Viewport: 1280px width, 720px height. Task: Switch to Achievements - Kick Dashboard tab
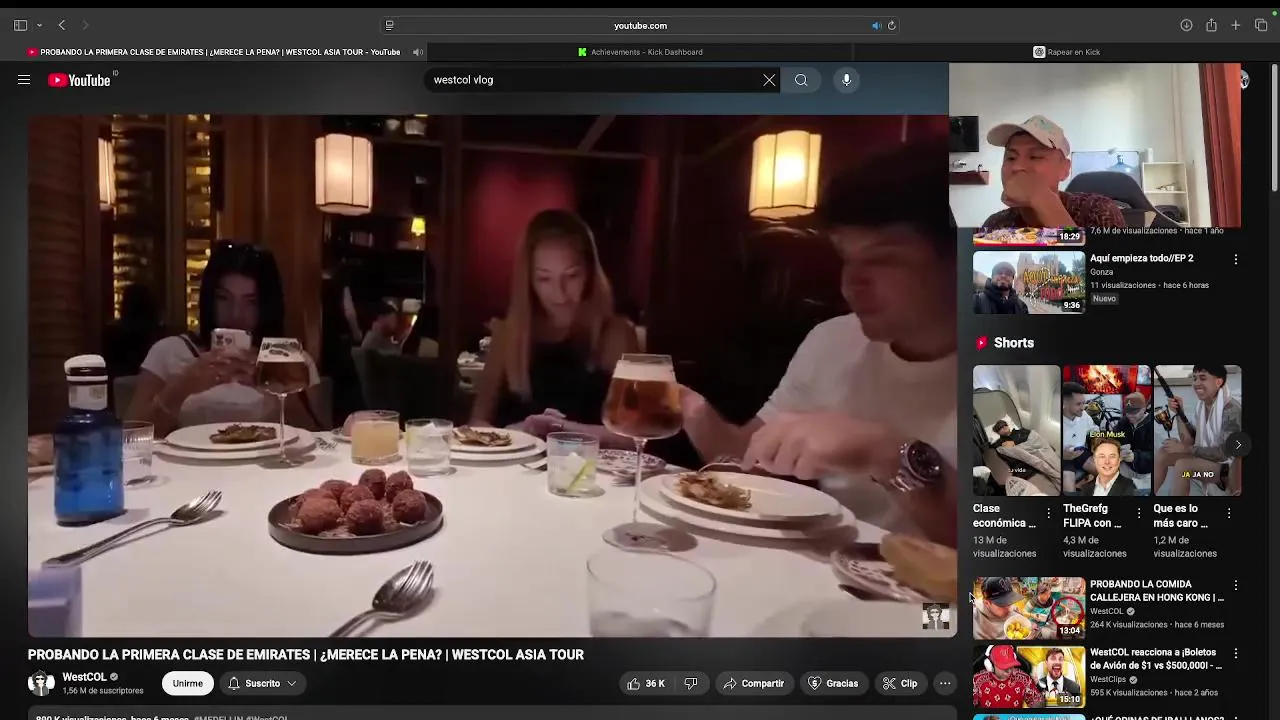click(x=640, y=52)
